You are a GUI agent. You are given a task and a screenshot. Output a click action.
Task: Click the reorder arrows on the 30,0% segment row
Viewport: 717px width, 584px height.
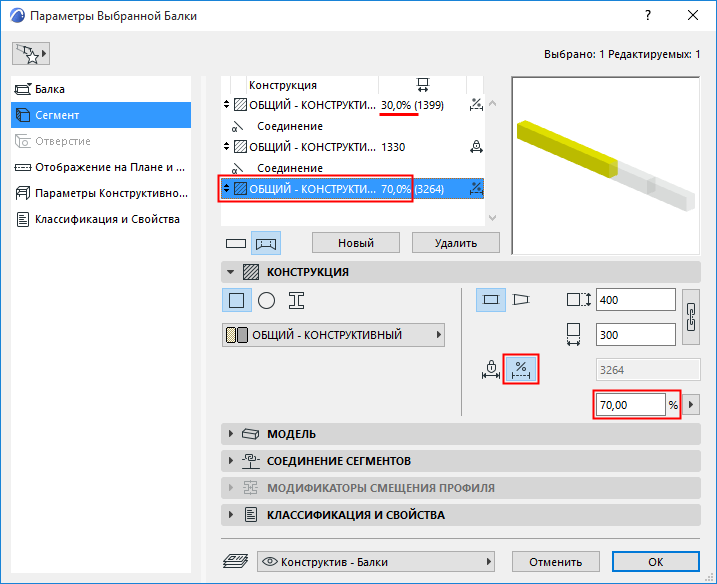coord(226,105)
